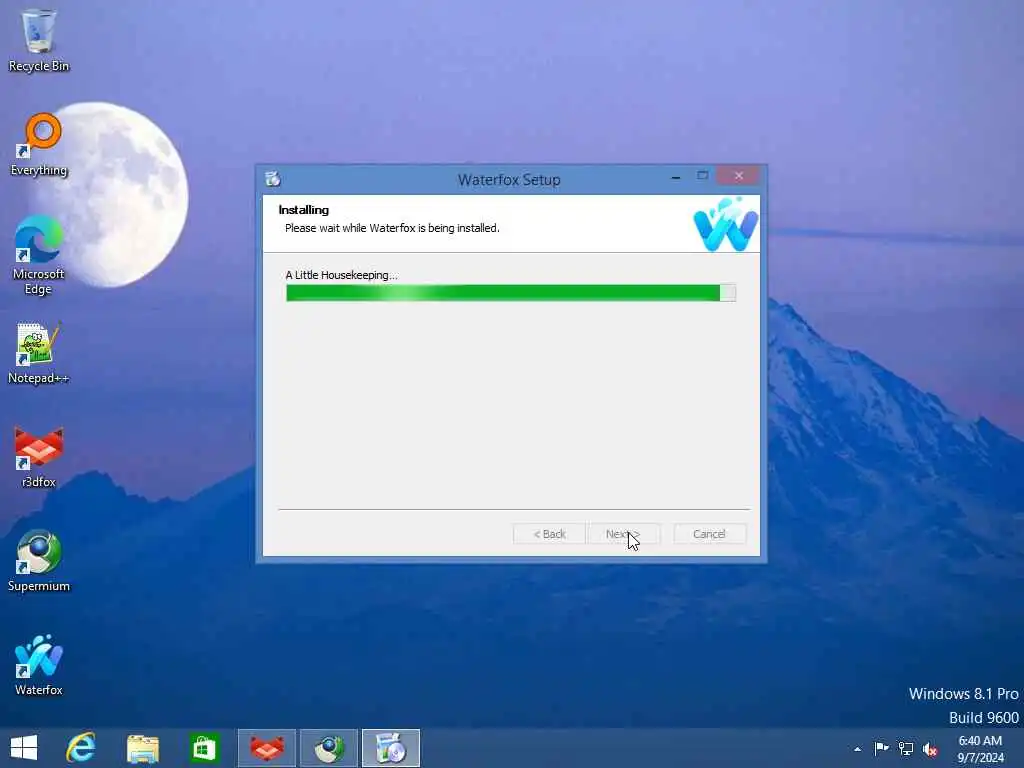The image size is (1024, 768).
Task: Click the 'Installing' heading text
Action: [x=304, y=210]
